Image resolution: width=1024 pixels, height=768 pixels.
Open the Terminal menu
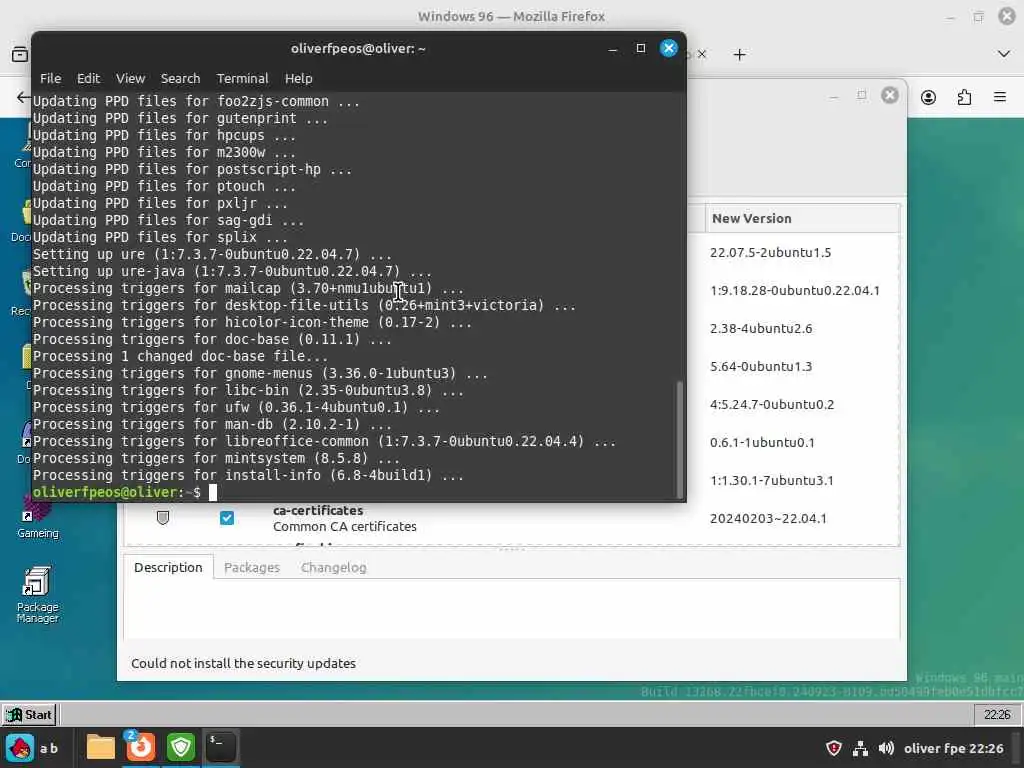point(242,78)
